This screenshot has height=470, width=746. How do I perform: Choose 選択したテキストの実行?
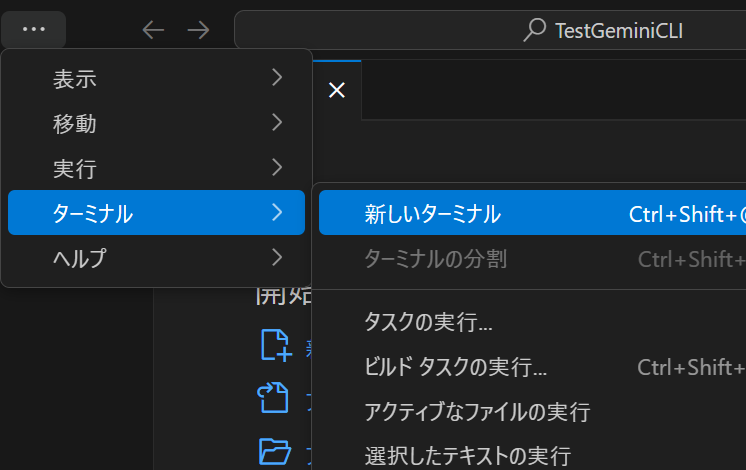(x=467, y=456)
